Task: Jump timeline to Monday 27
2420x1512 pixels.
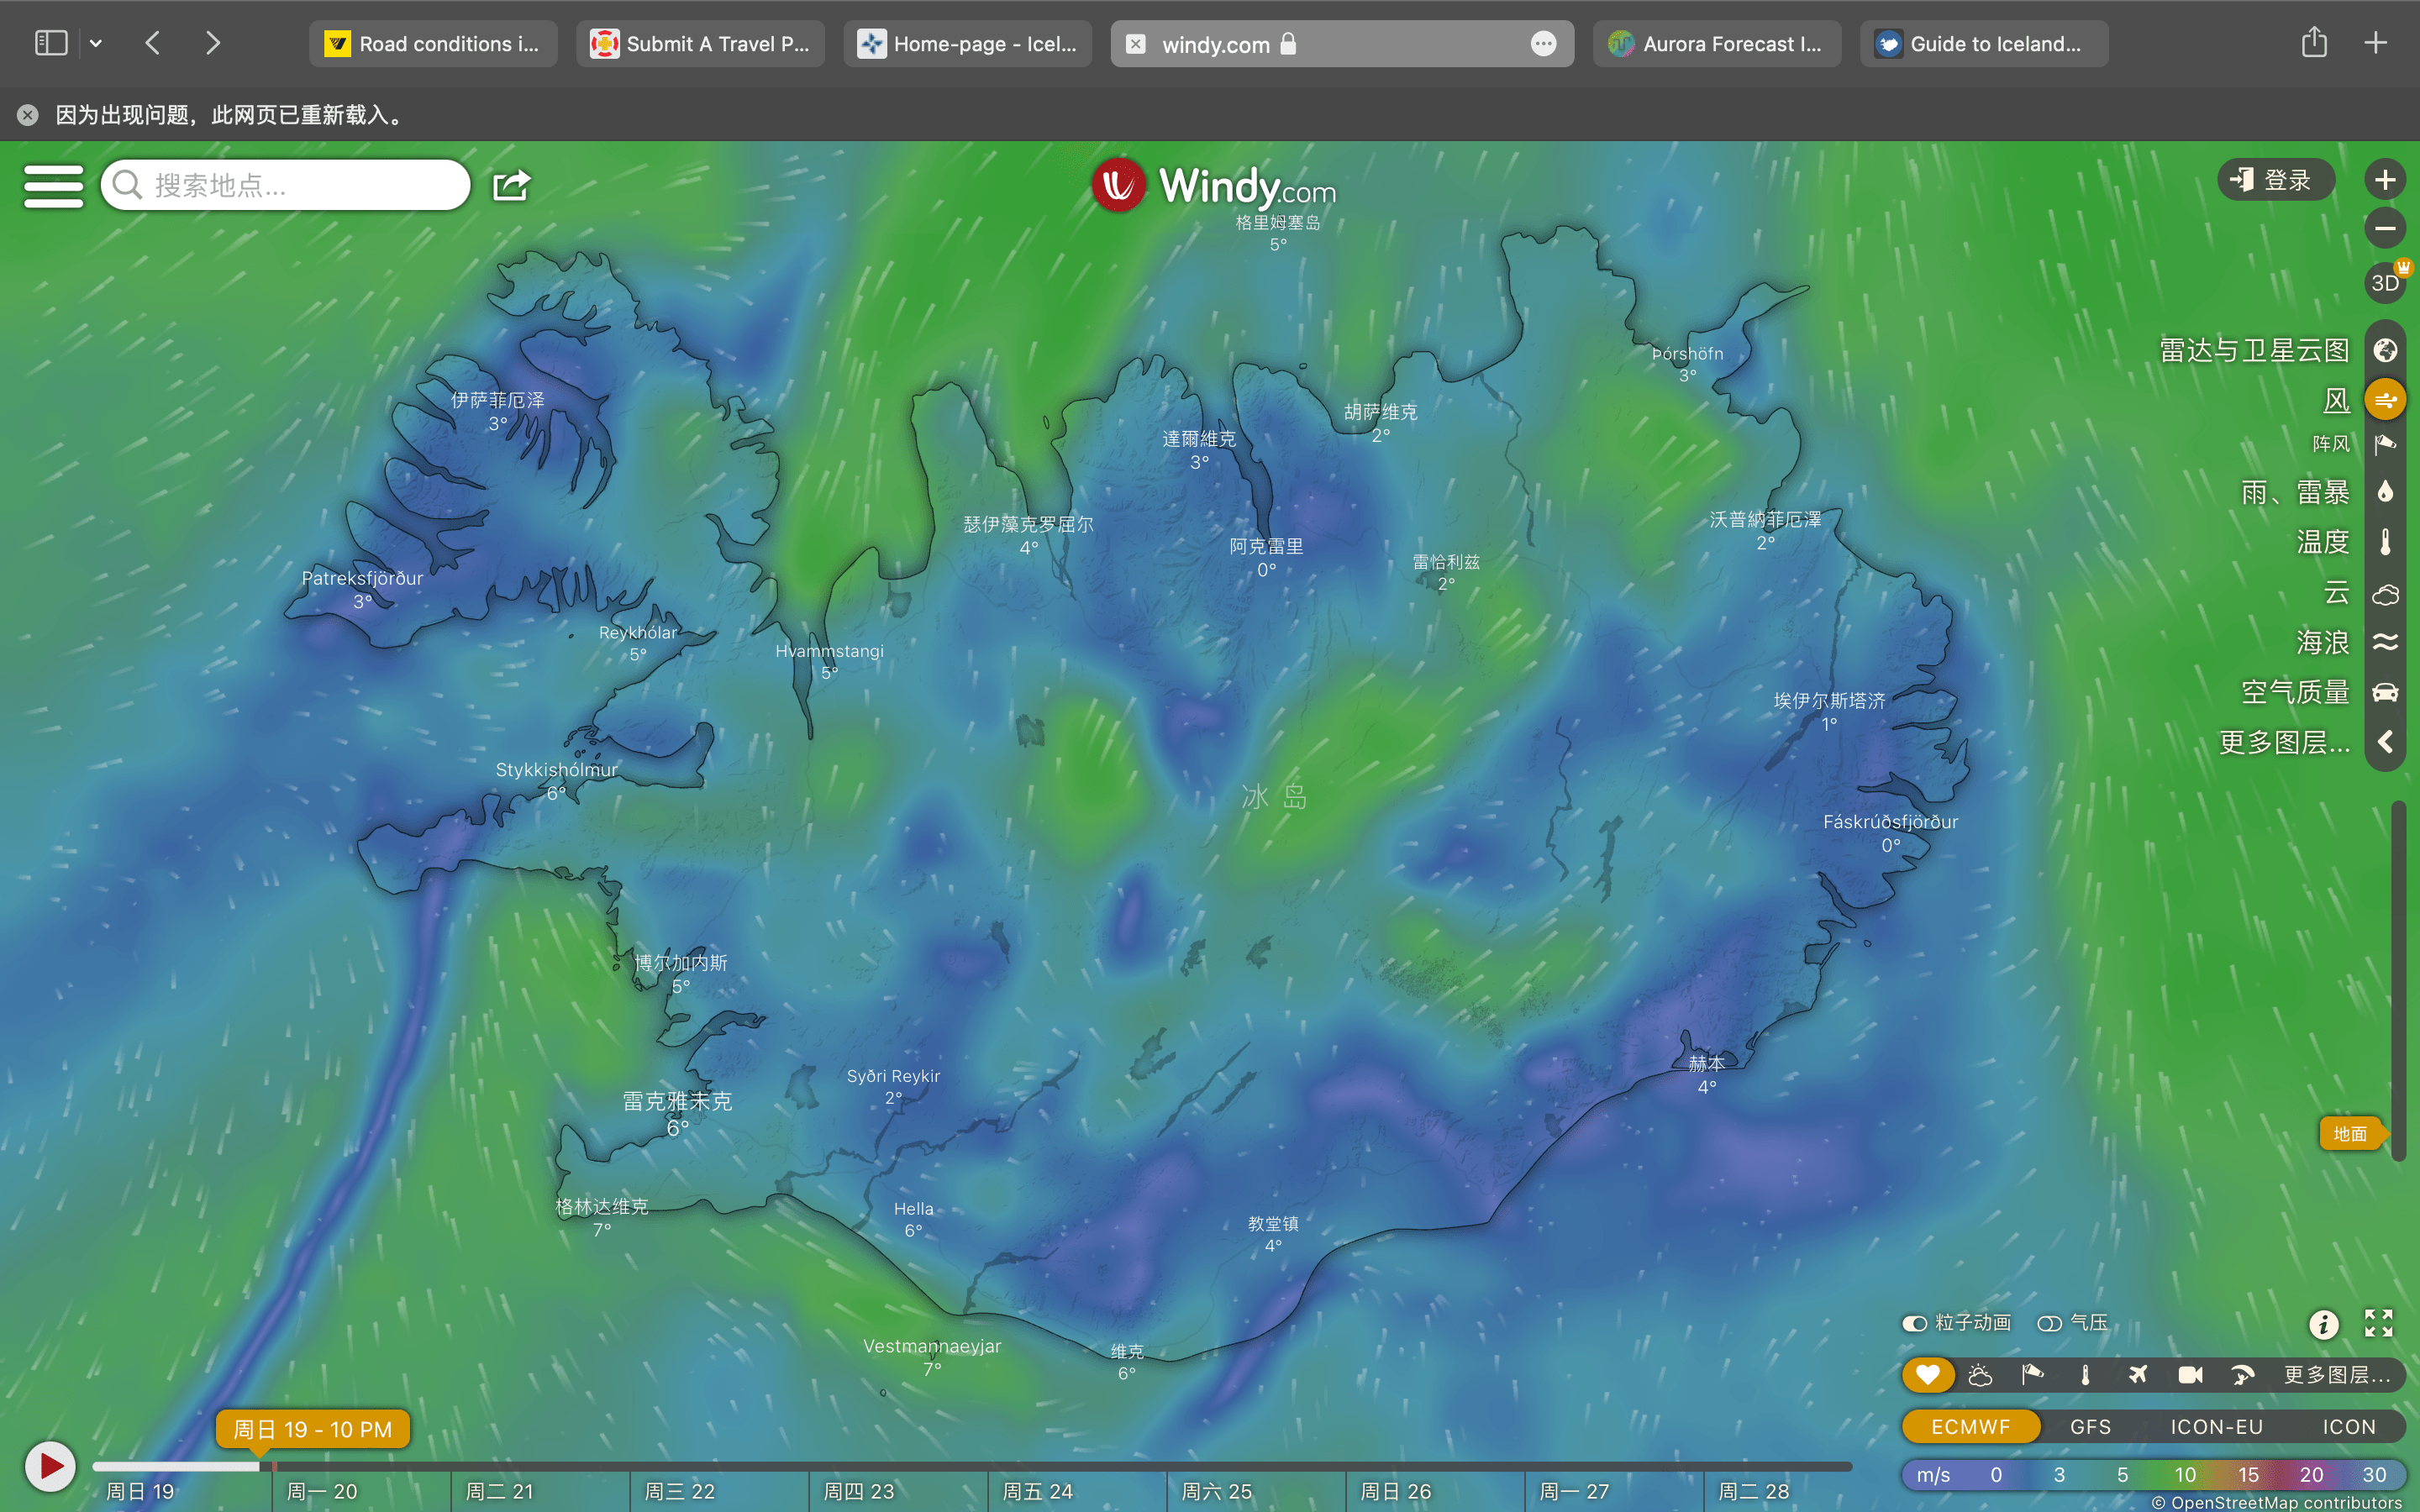Action: click(1575, 1492)
